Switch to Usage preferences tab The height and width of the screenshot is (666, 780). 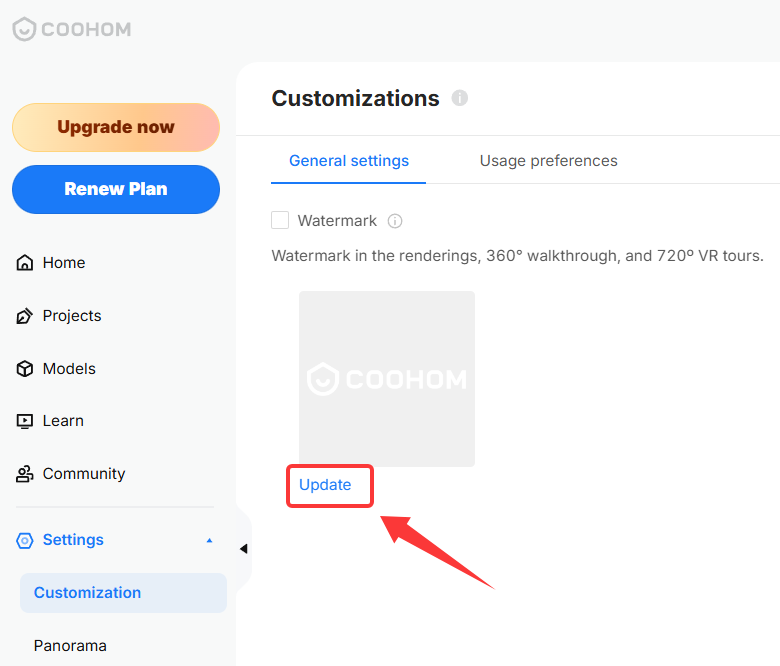pyautogui.click(x=549, y=161)
